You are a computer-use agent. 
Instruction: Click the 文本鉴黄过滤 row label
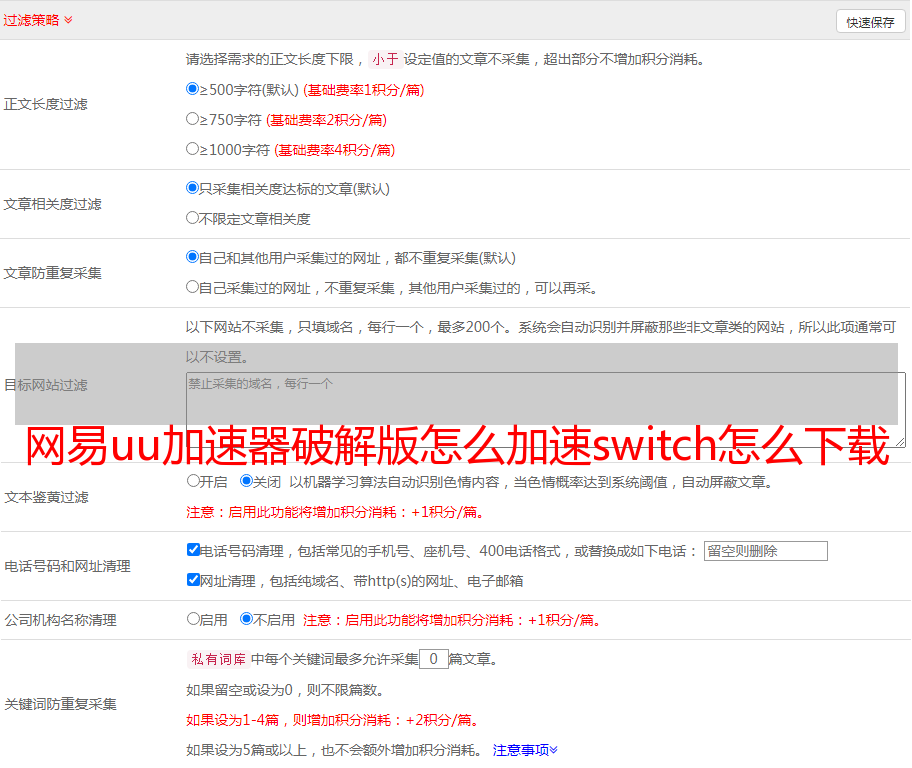(47, 497)
